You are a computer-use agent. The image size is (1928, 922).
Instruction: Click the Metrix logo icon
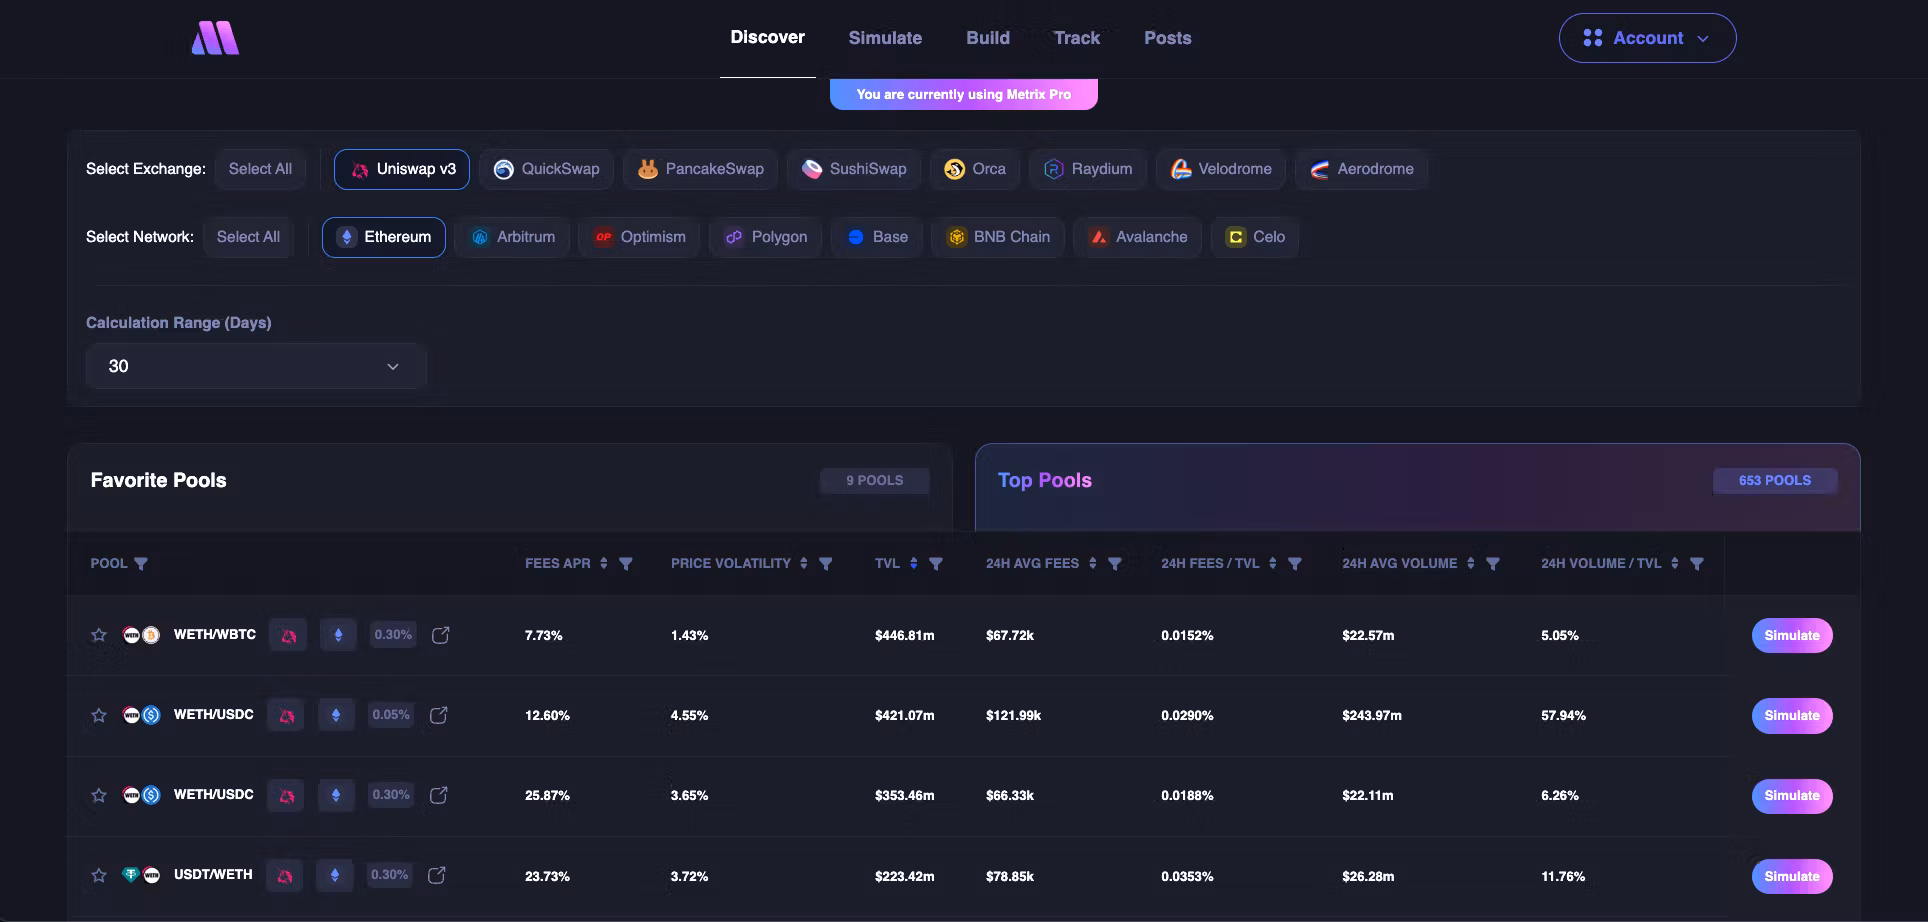[x=215, y=38]
